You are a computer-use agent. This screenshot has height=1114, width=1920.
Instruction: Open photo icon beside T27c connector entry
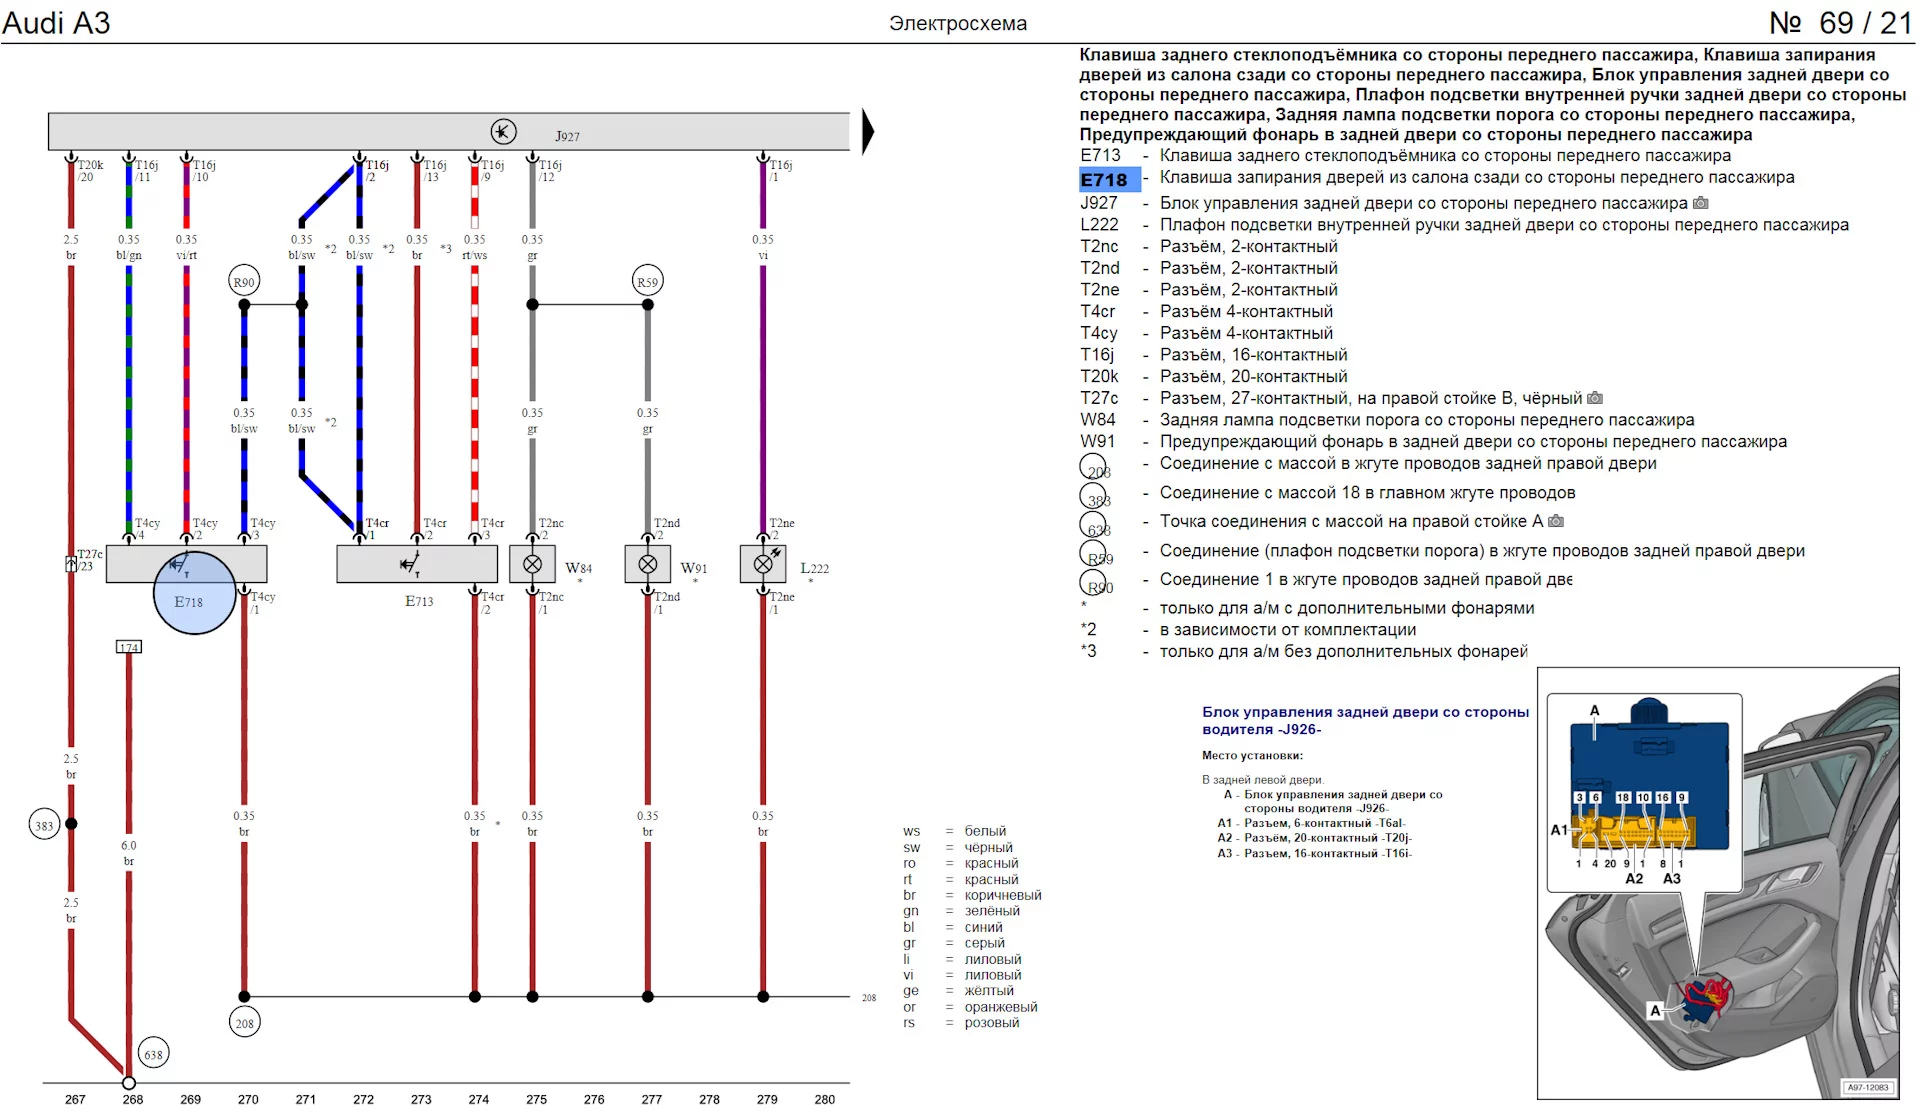1595,398
